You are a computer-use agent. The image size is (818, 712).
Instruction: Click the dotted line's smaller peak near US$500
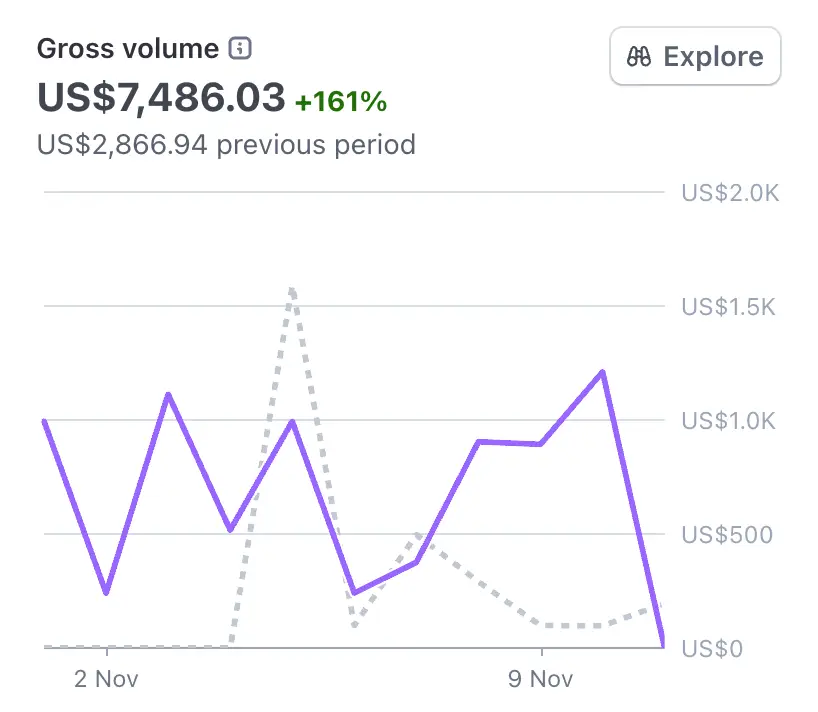click(x=417, y=535)
